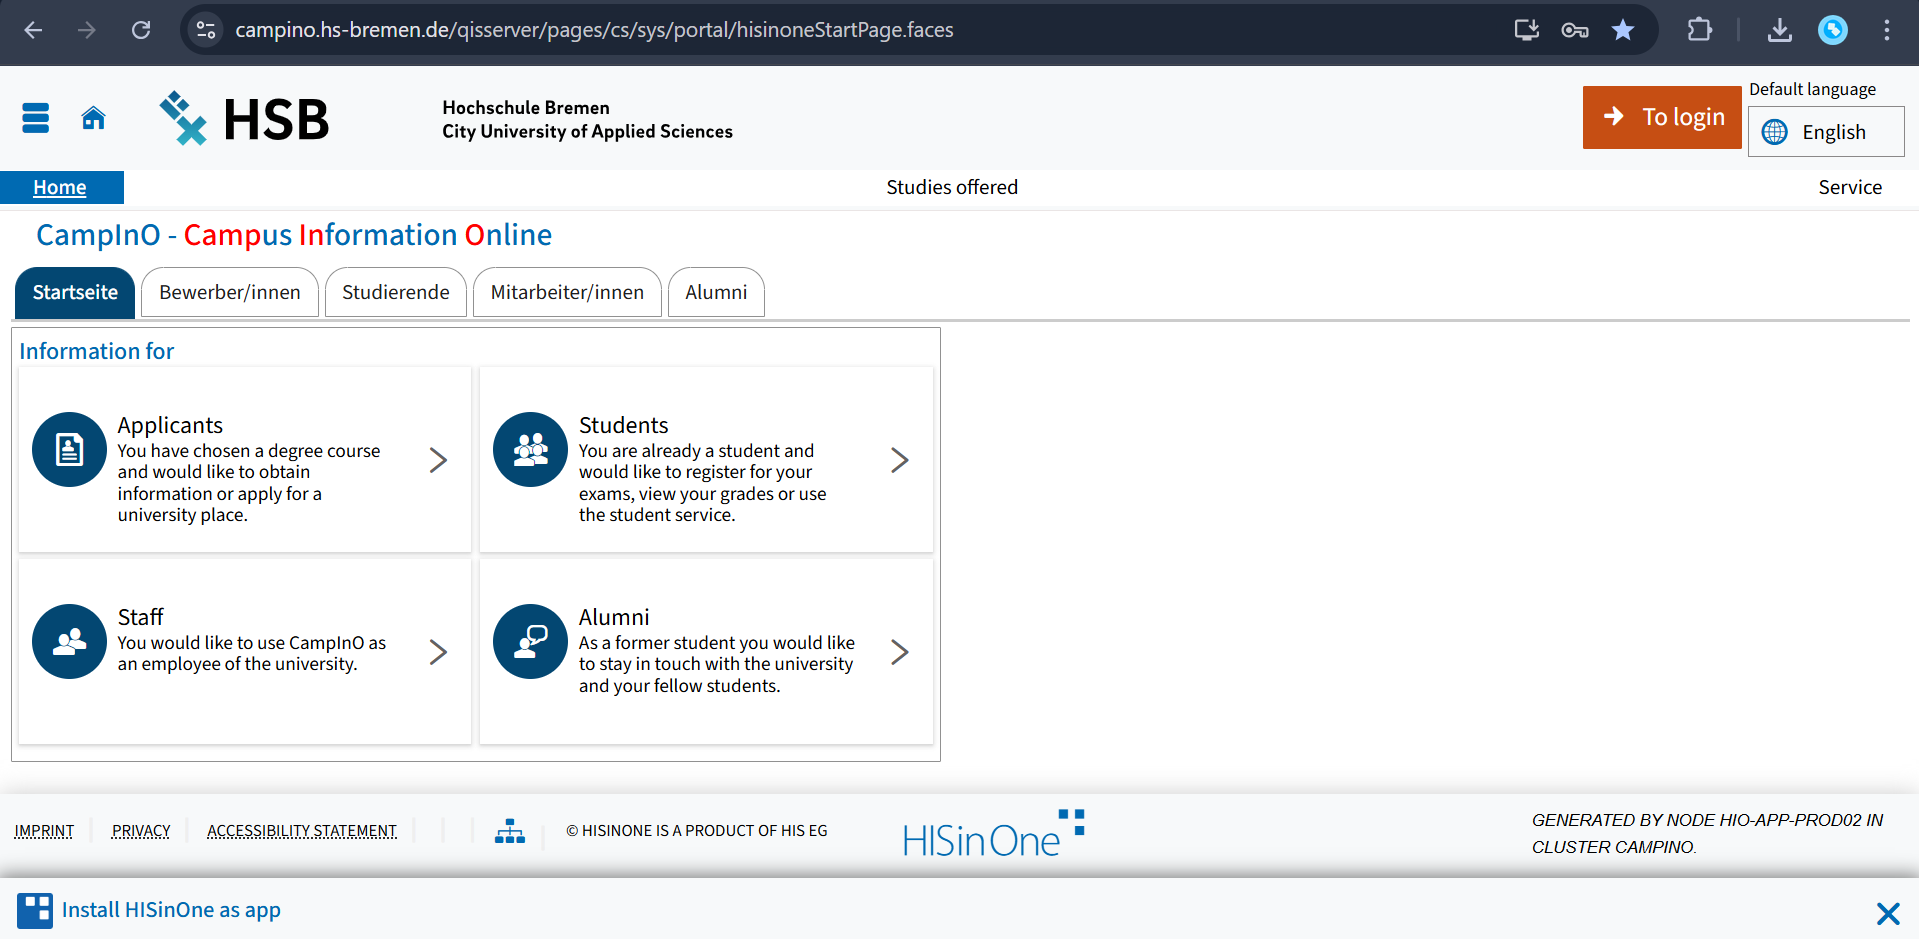Open the English language dropdown
Screen dimensions: 1919x939
coord(1825,132)
